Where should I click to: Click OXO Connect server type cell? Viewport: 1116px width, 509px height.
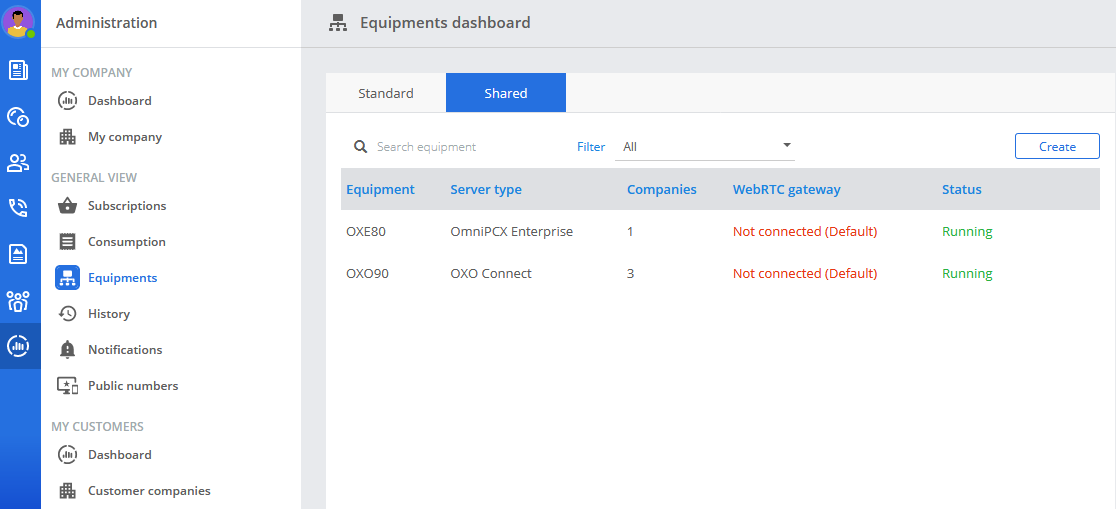[x=491, y=273]
